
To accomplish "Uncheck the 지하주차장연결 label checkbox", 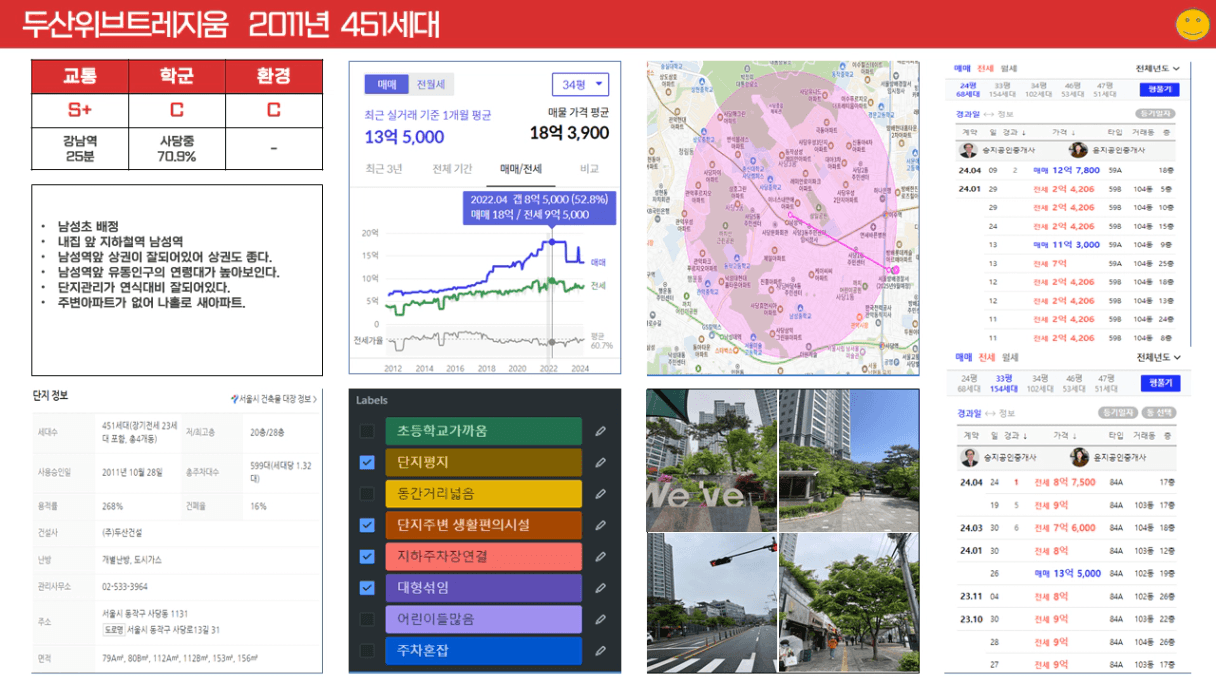I will point(367,556).
